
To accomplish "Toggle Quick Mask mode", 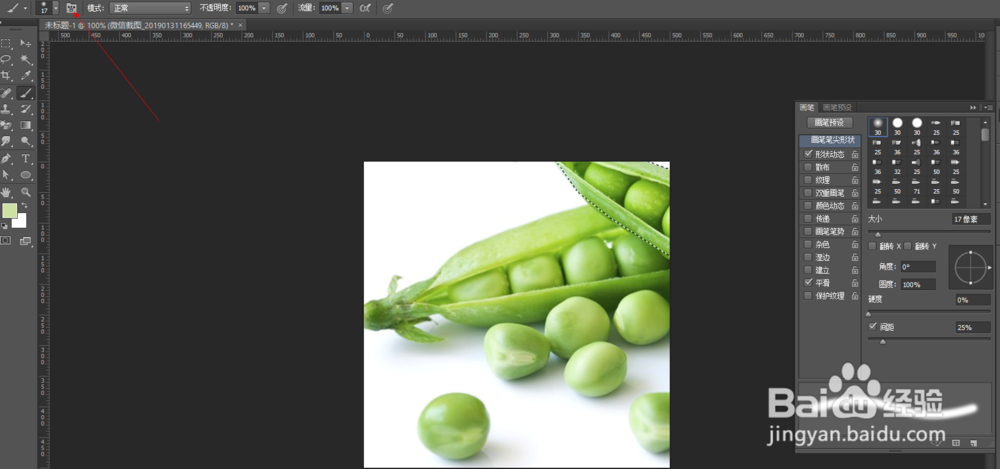I will coord(6,241).
